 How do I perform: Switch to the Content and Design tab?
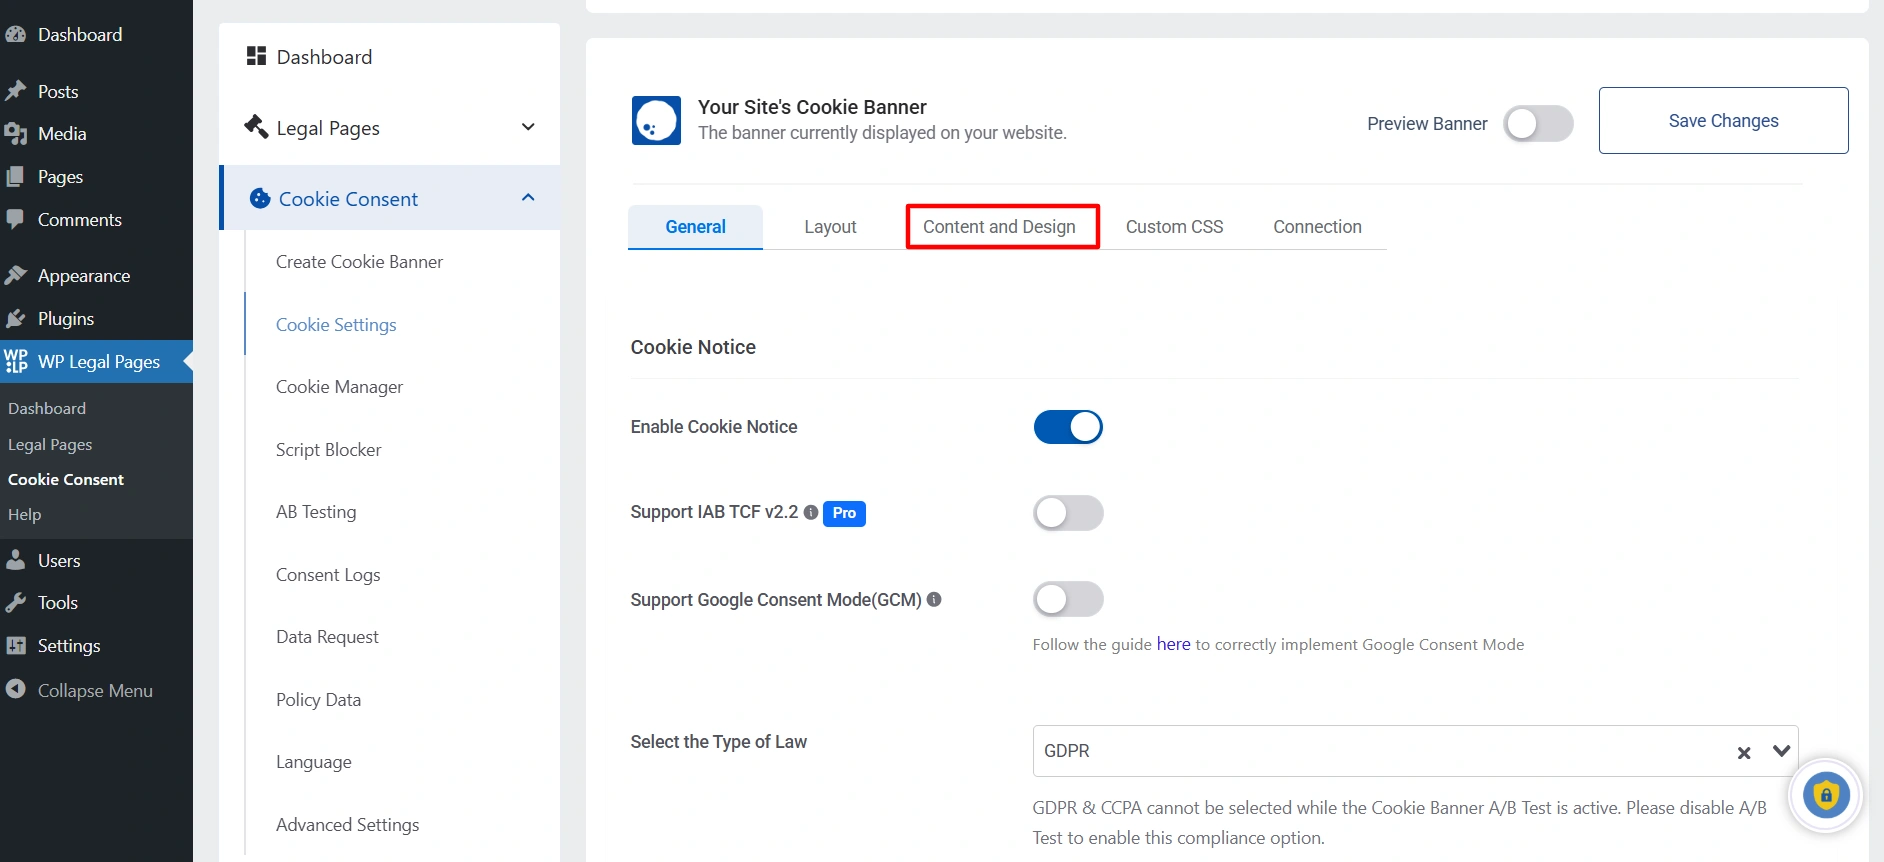tap(1000, 227)
